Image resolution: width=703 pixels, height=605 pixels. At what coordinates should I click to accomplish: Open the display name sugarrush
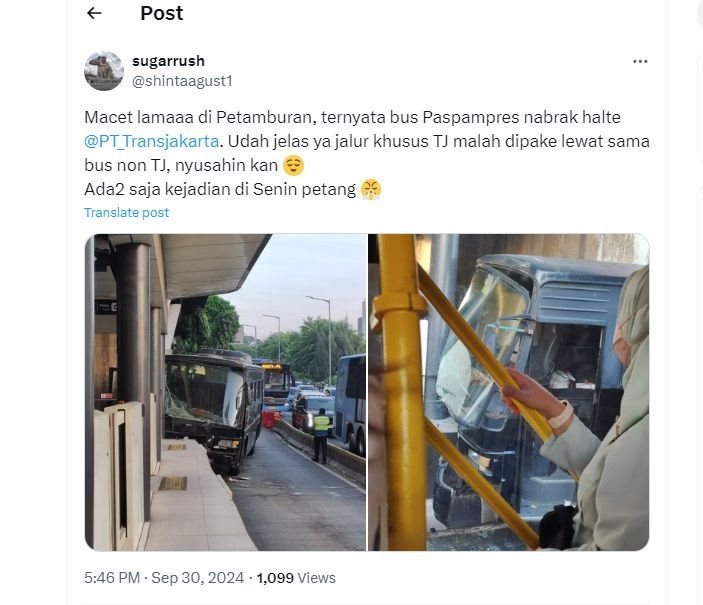pyautogui.click(x=168, y=61)
